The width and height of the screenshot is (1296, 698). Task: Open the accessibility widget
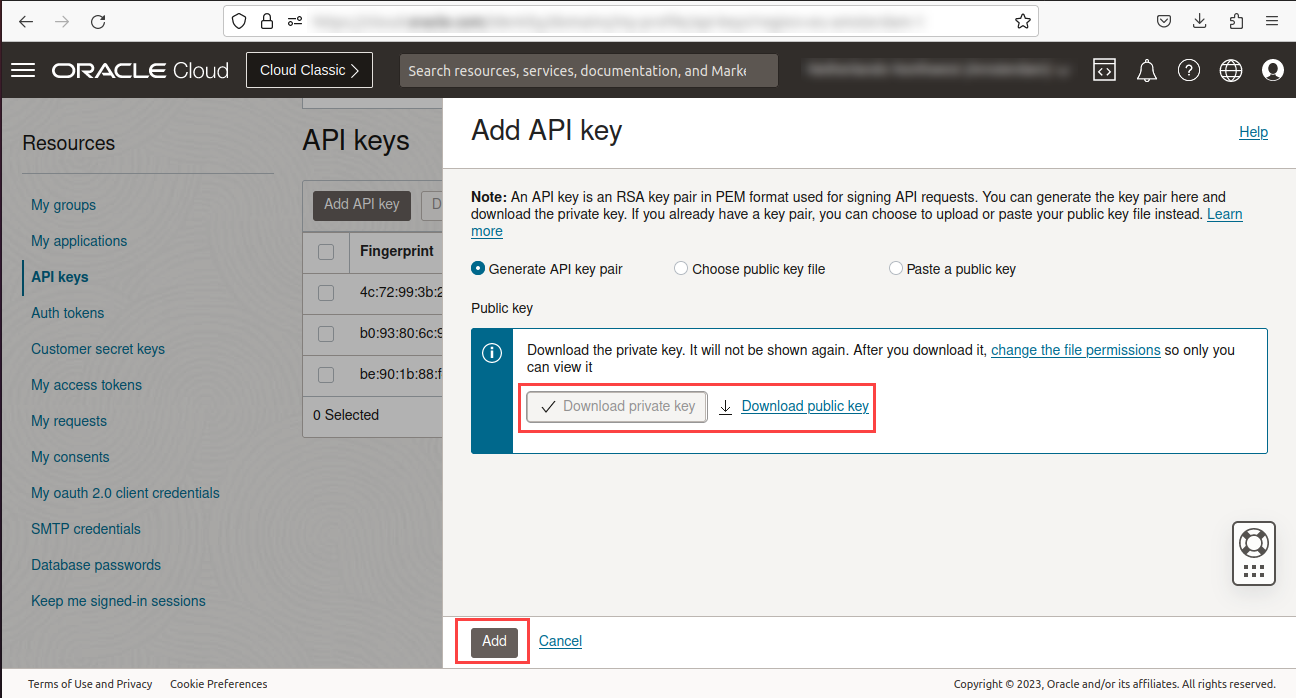(1253, 553)
